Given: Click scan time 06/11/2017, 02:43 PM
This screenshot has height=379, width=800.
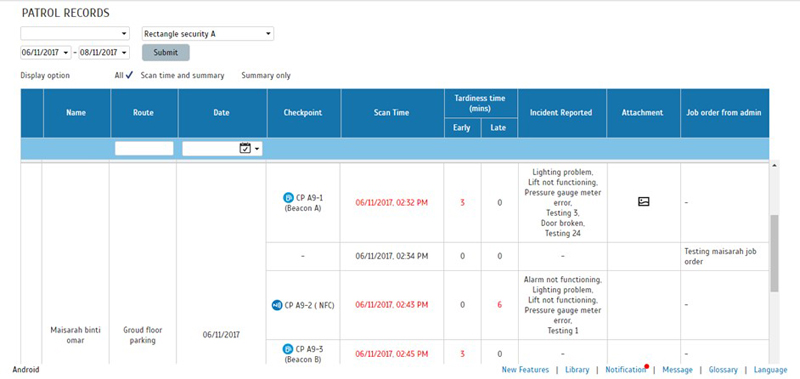Looking at the screenshot, I should pos(391,305).
